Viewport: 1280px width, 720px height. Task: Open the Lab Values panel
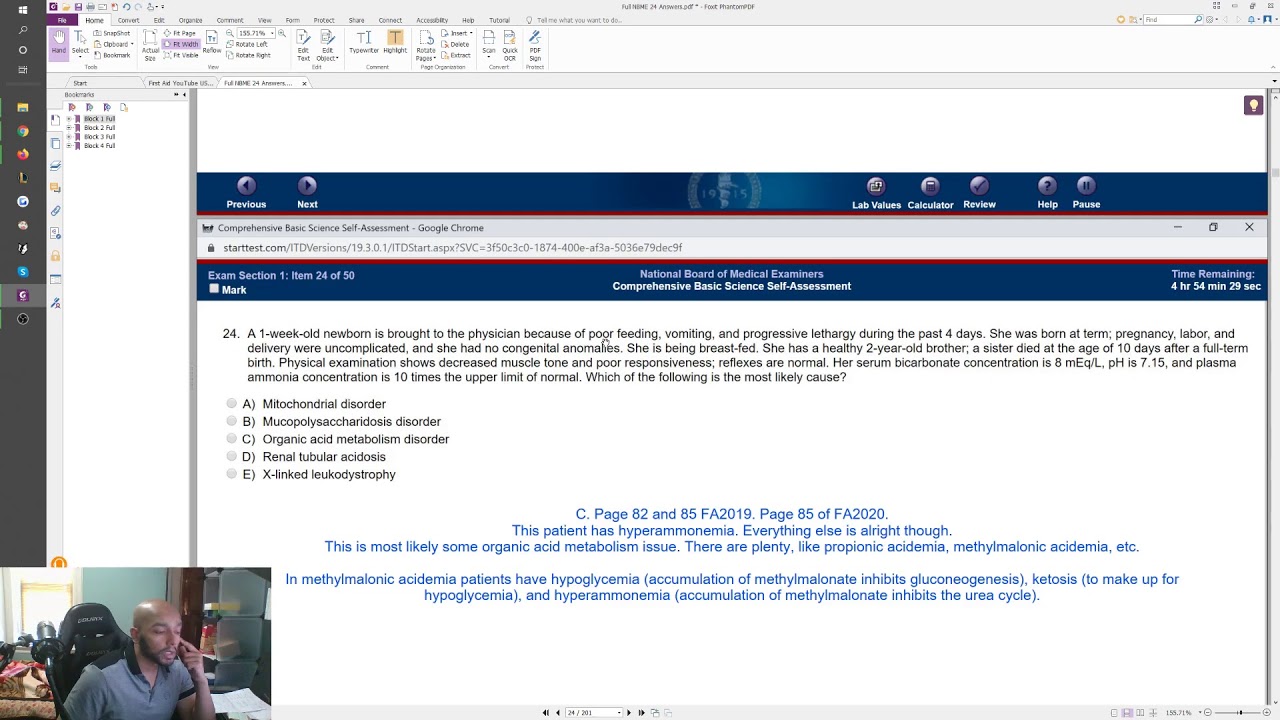point(876,193)
